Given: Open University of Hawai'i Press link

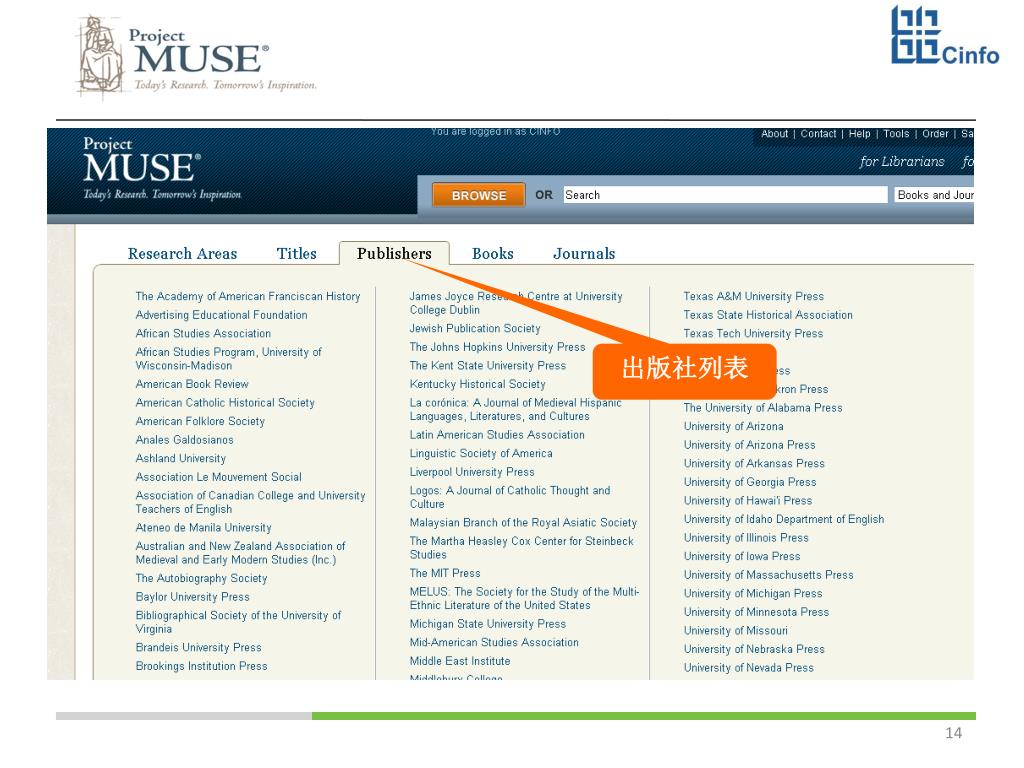Looking at the screenshot, I should (748, 501).
